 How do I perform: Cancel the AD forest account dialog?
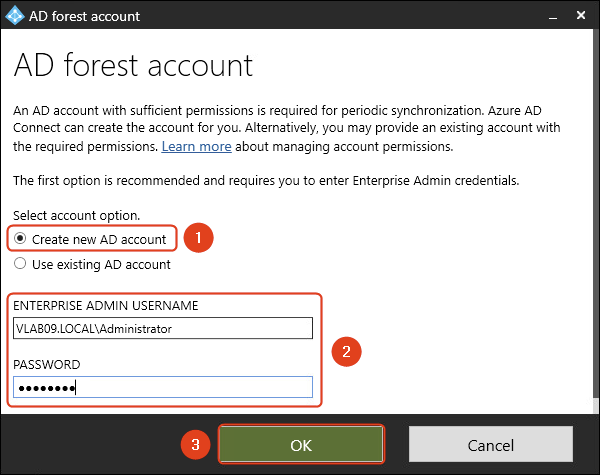[491, 444]
